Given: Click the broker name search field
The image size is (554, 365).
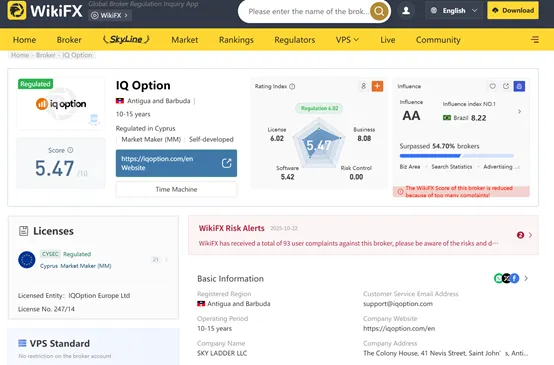Looking at the screenshot, I should (x=309, y=12).
